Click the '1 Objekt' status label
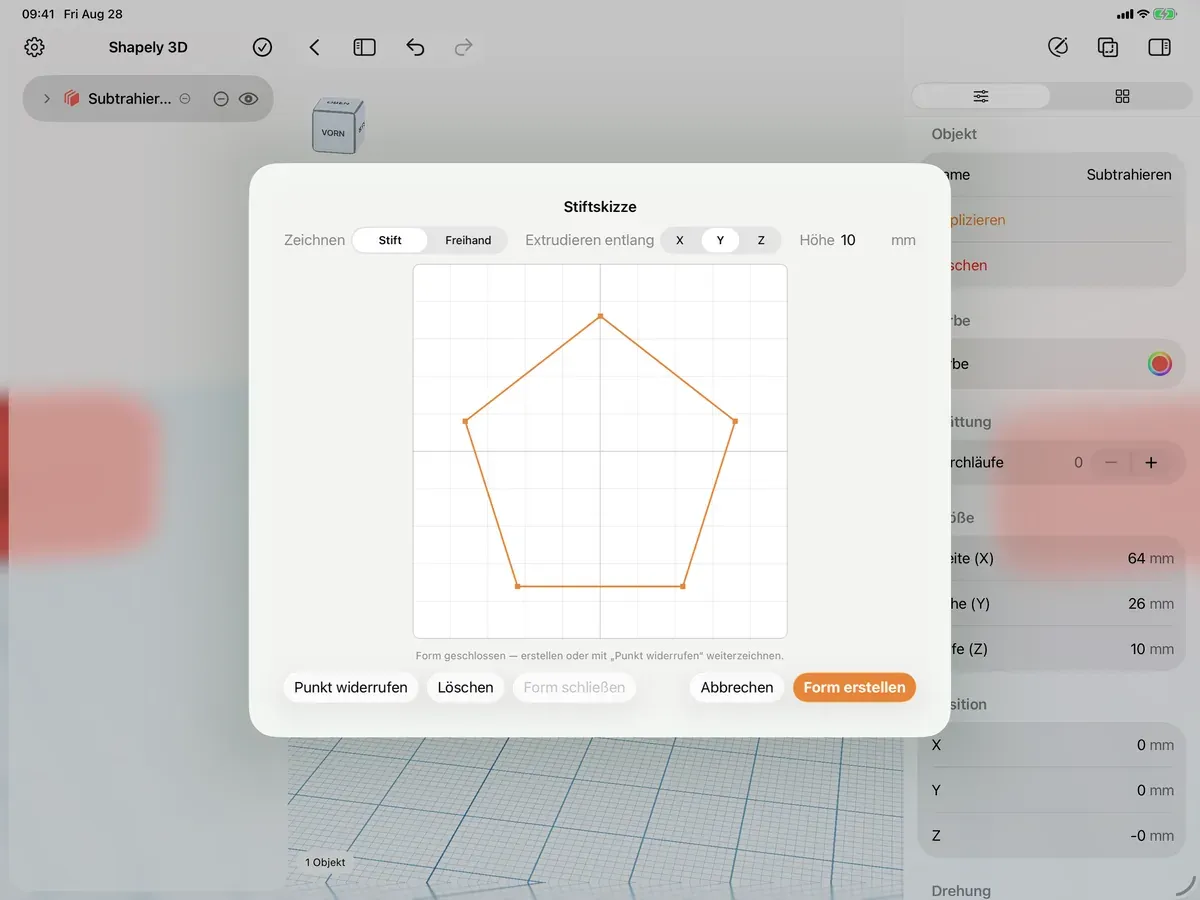The width and height of the screenshot is (1200, 900). pyautogui.click(x=325, y=862)
